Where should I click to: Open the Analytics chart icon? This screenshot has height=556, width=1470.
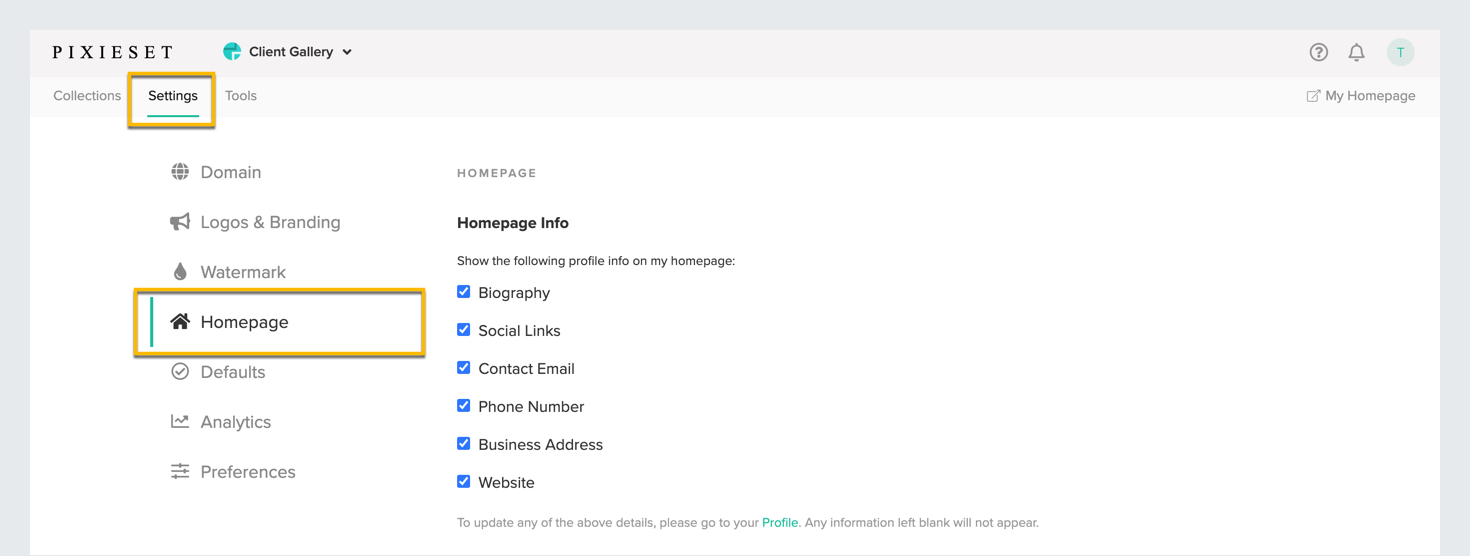180,422
